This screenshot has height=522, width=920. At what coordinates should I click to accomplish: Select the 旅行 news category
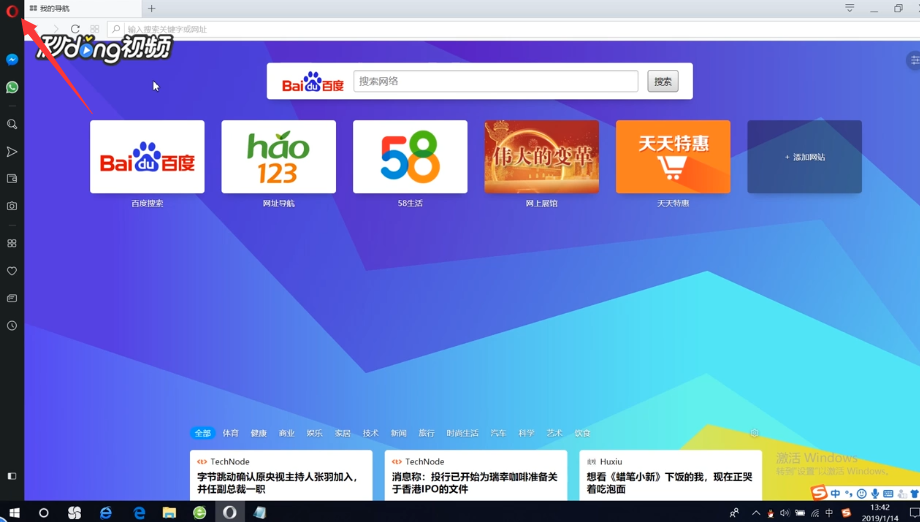pyautogui.click(x=427, y=433)
